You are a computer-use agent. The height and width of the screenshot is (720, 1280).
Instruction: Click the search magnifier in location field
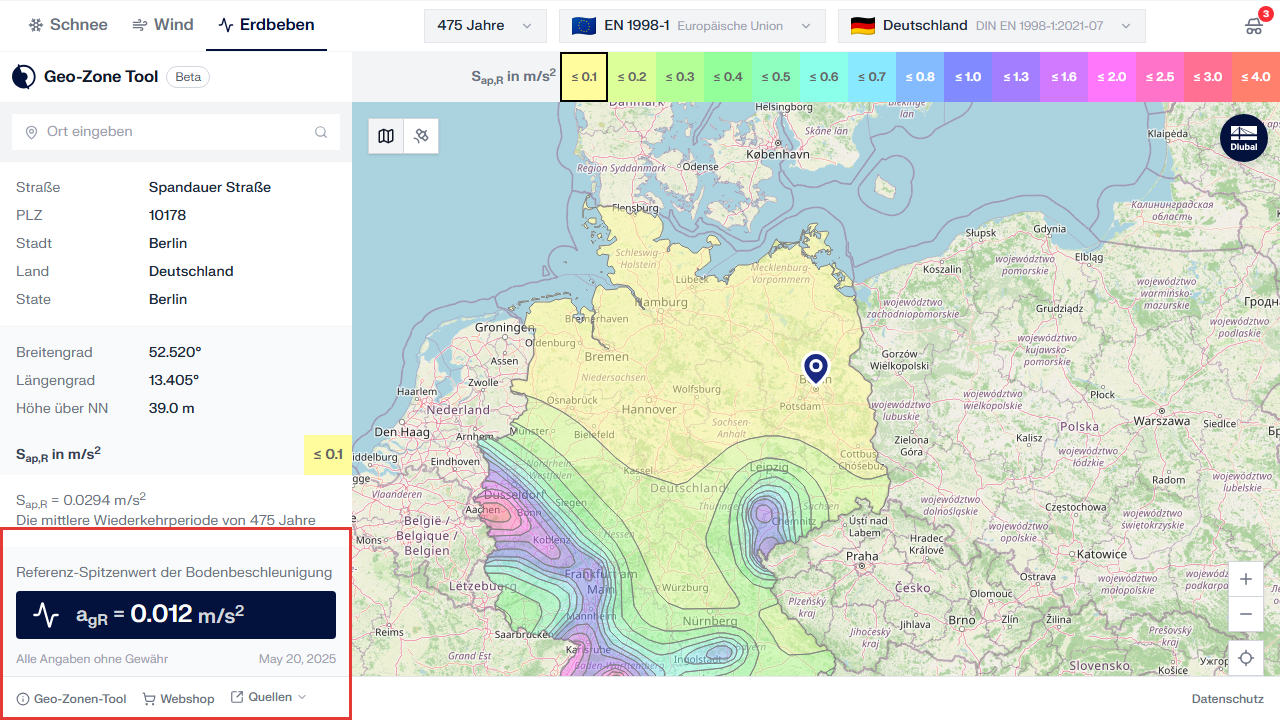point(321,132)
